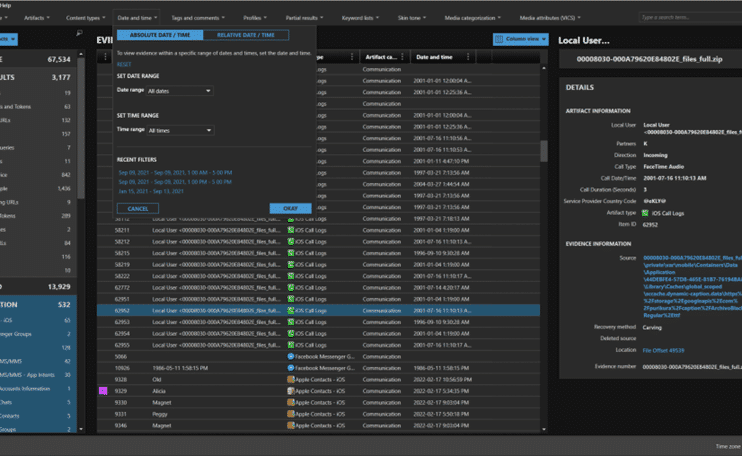Click the Time zone status bar entry
Screen dimensions: 742x456
tap(728, 447)
